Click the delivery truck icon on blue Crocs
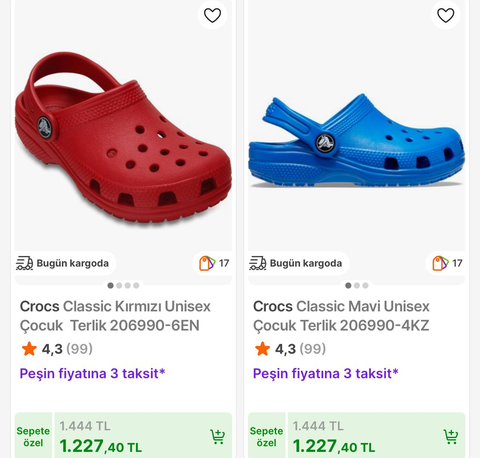Screen dimensions: 480x458 [x=258, y=263]
